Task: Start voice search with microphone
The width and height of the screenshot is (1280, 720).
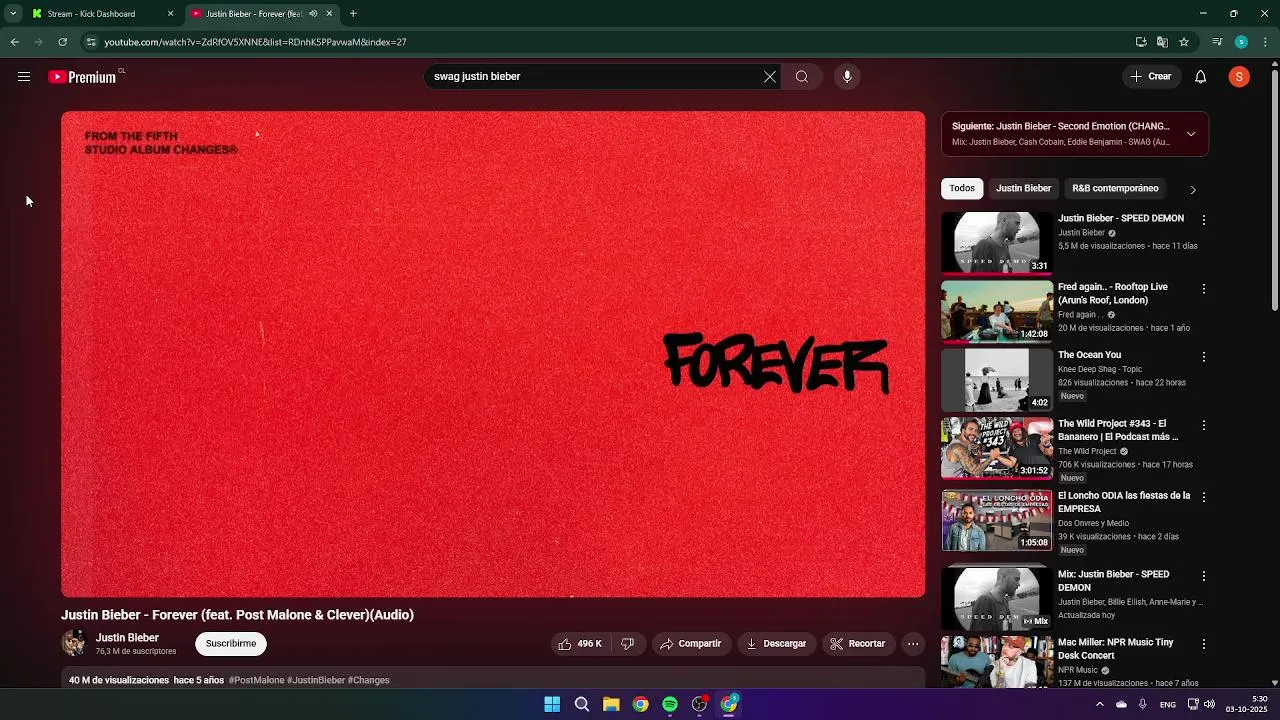Action: point(847,77)
